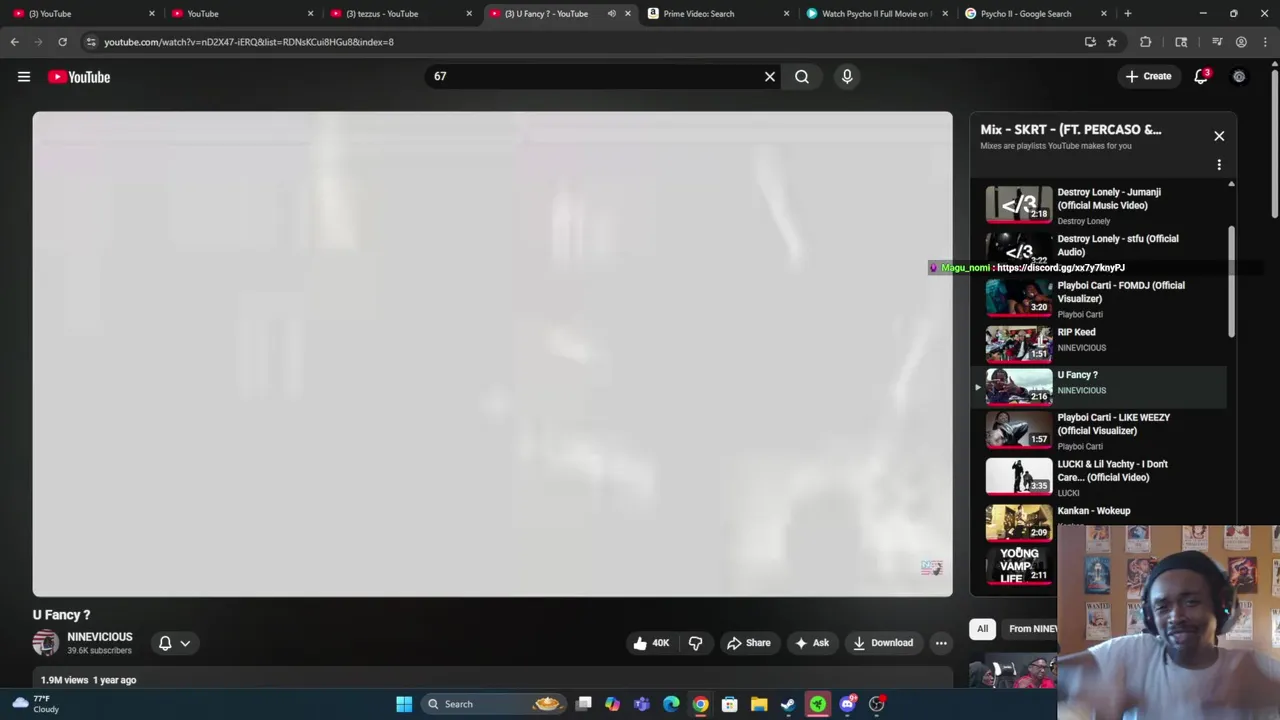Clear the search box text
The height and width of the screenshot is (720, 1280).
[770, 76]
